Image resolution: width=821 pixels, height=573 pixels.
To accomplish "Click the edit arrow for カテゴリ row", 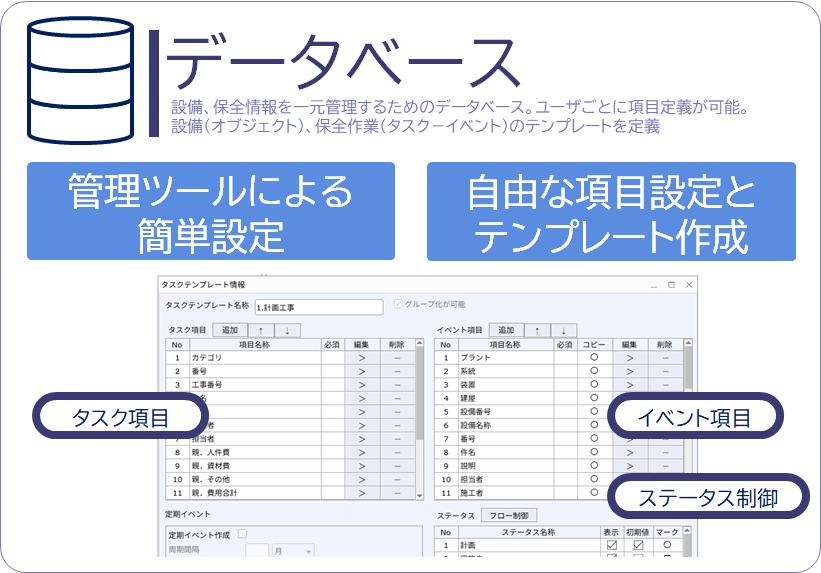I will pyautogui.click(x=361, y=357).
